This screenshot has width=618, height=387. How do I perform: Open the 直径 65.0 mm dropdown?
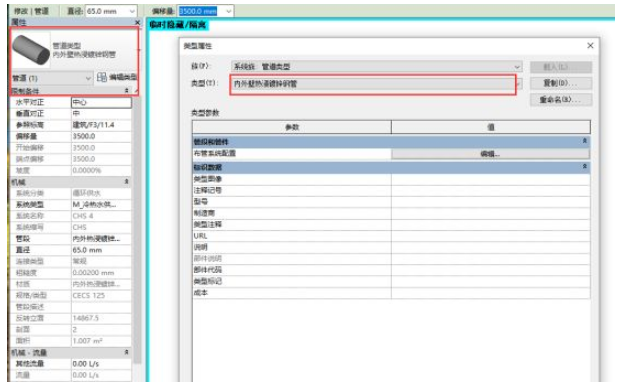click(132, 11)
